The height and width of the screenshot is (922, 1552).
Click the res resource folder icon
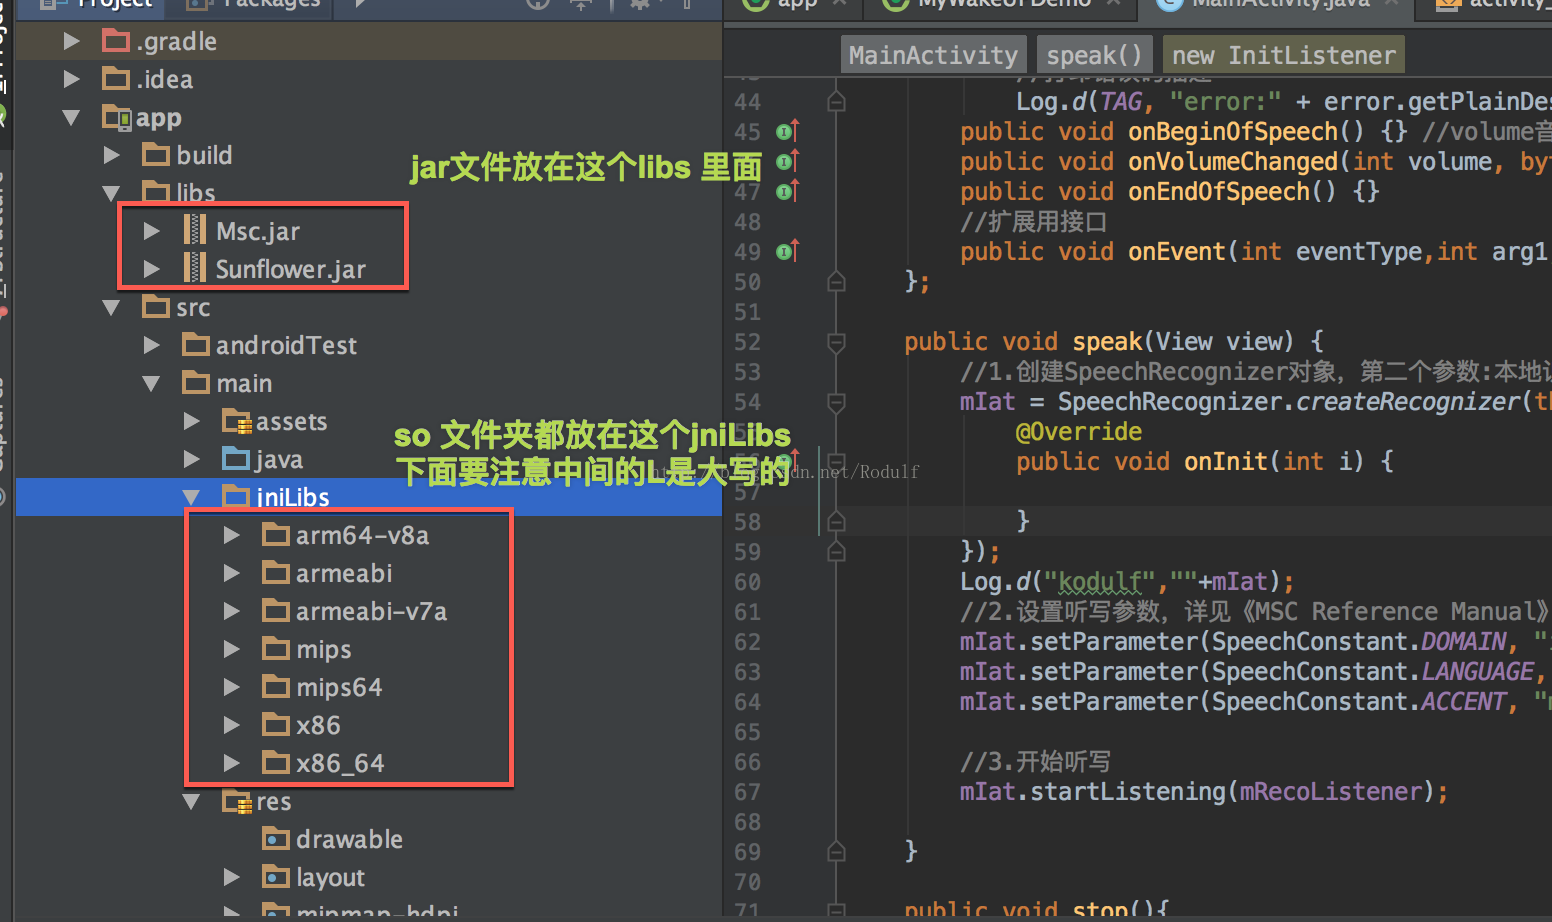[x=236, y=802]
